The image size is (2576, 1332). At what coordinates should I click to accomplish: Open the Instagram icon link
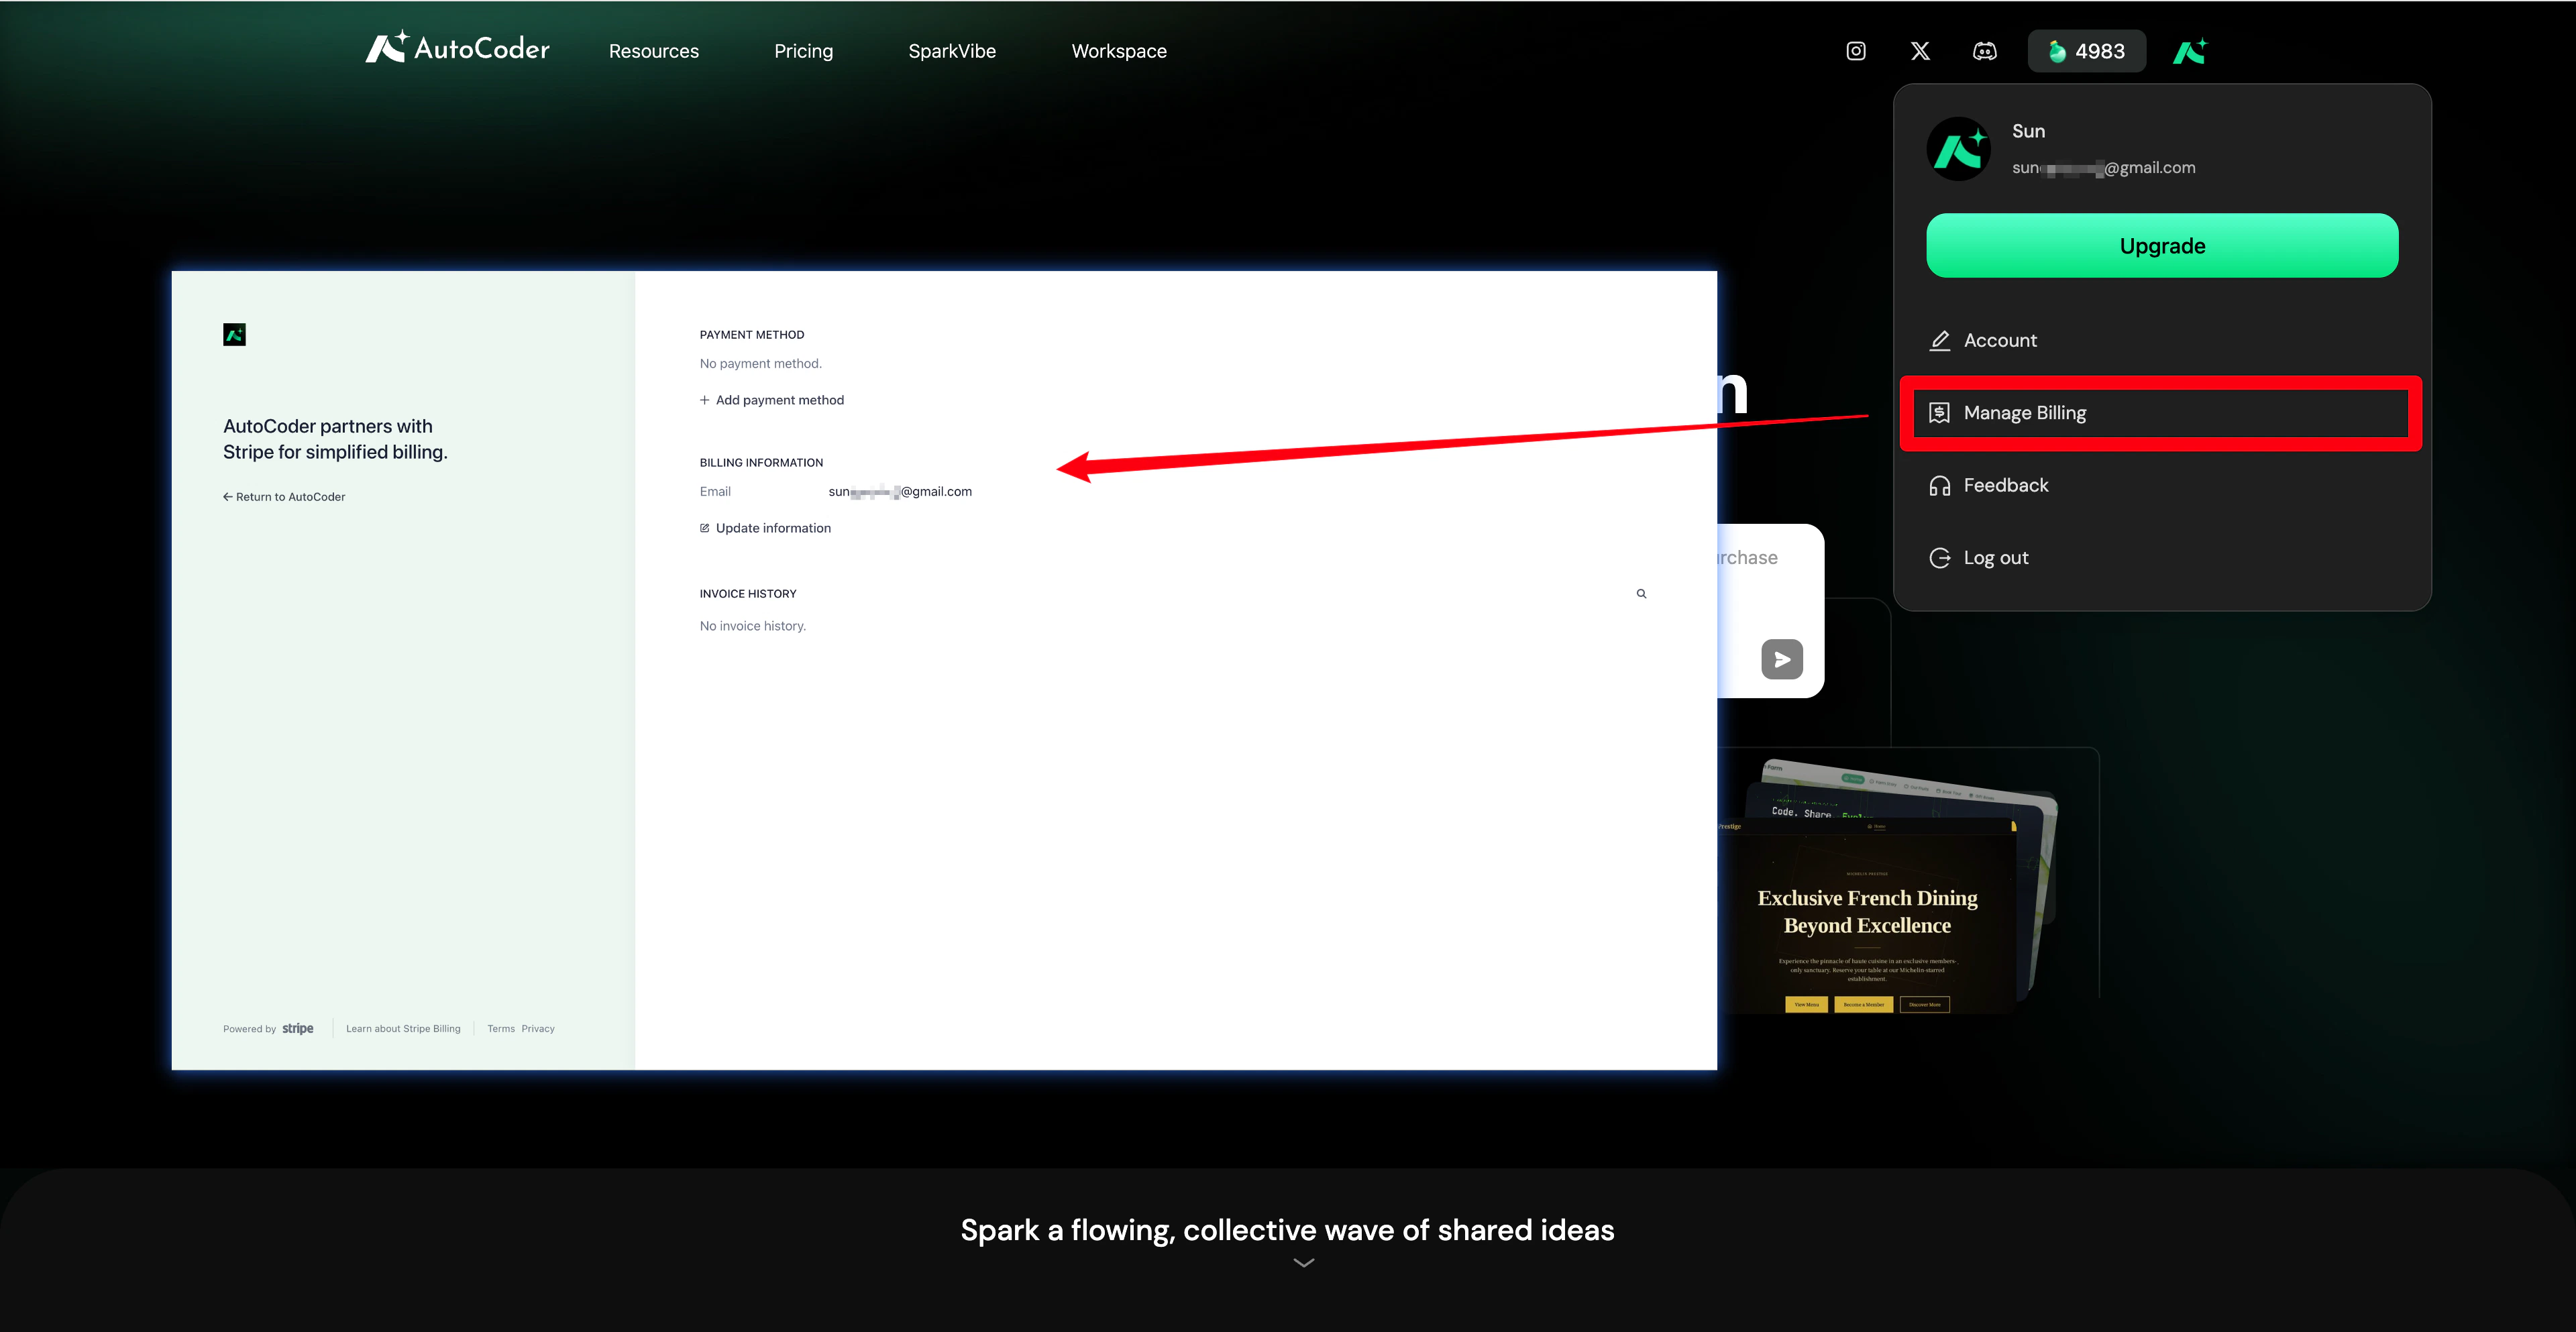tap(1855, 51)
